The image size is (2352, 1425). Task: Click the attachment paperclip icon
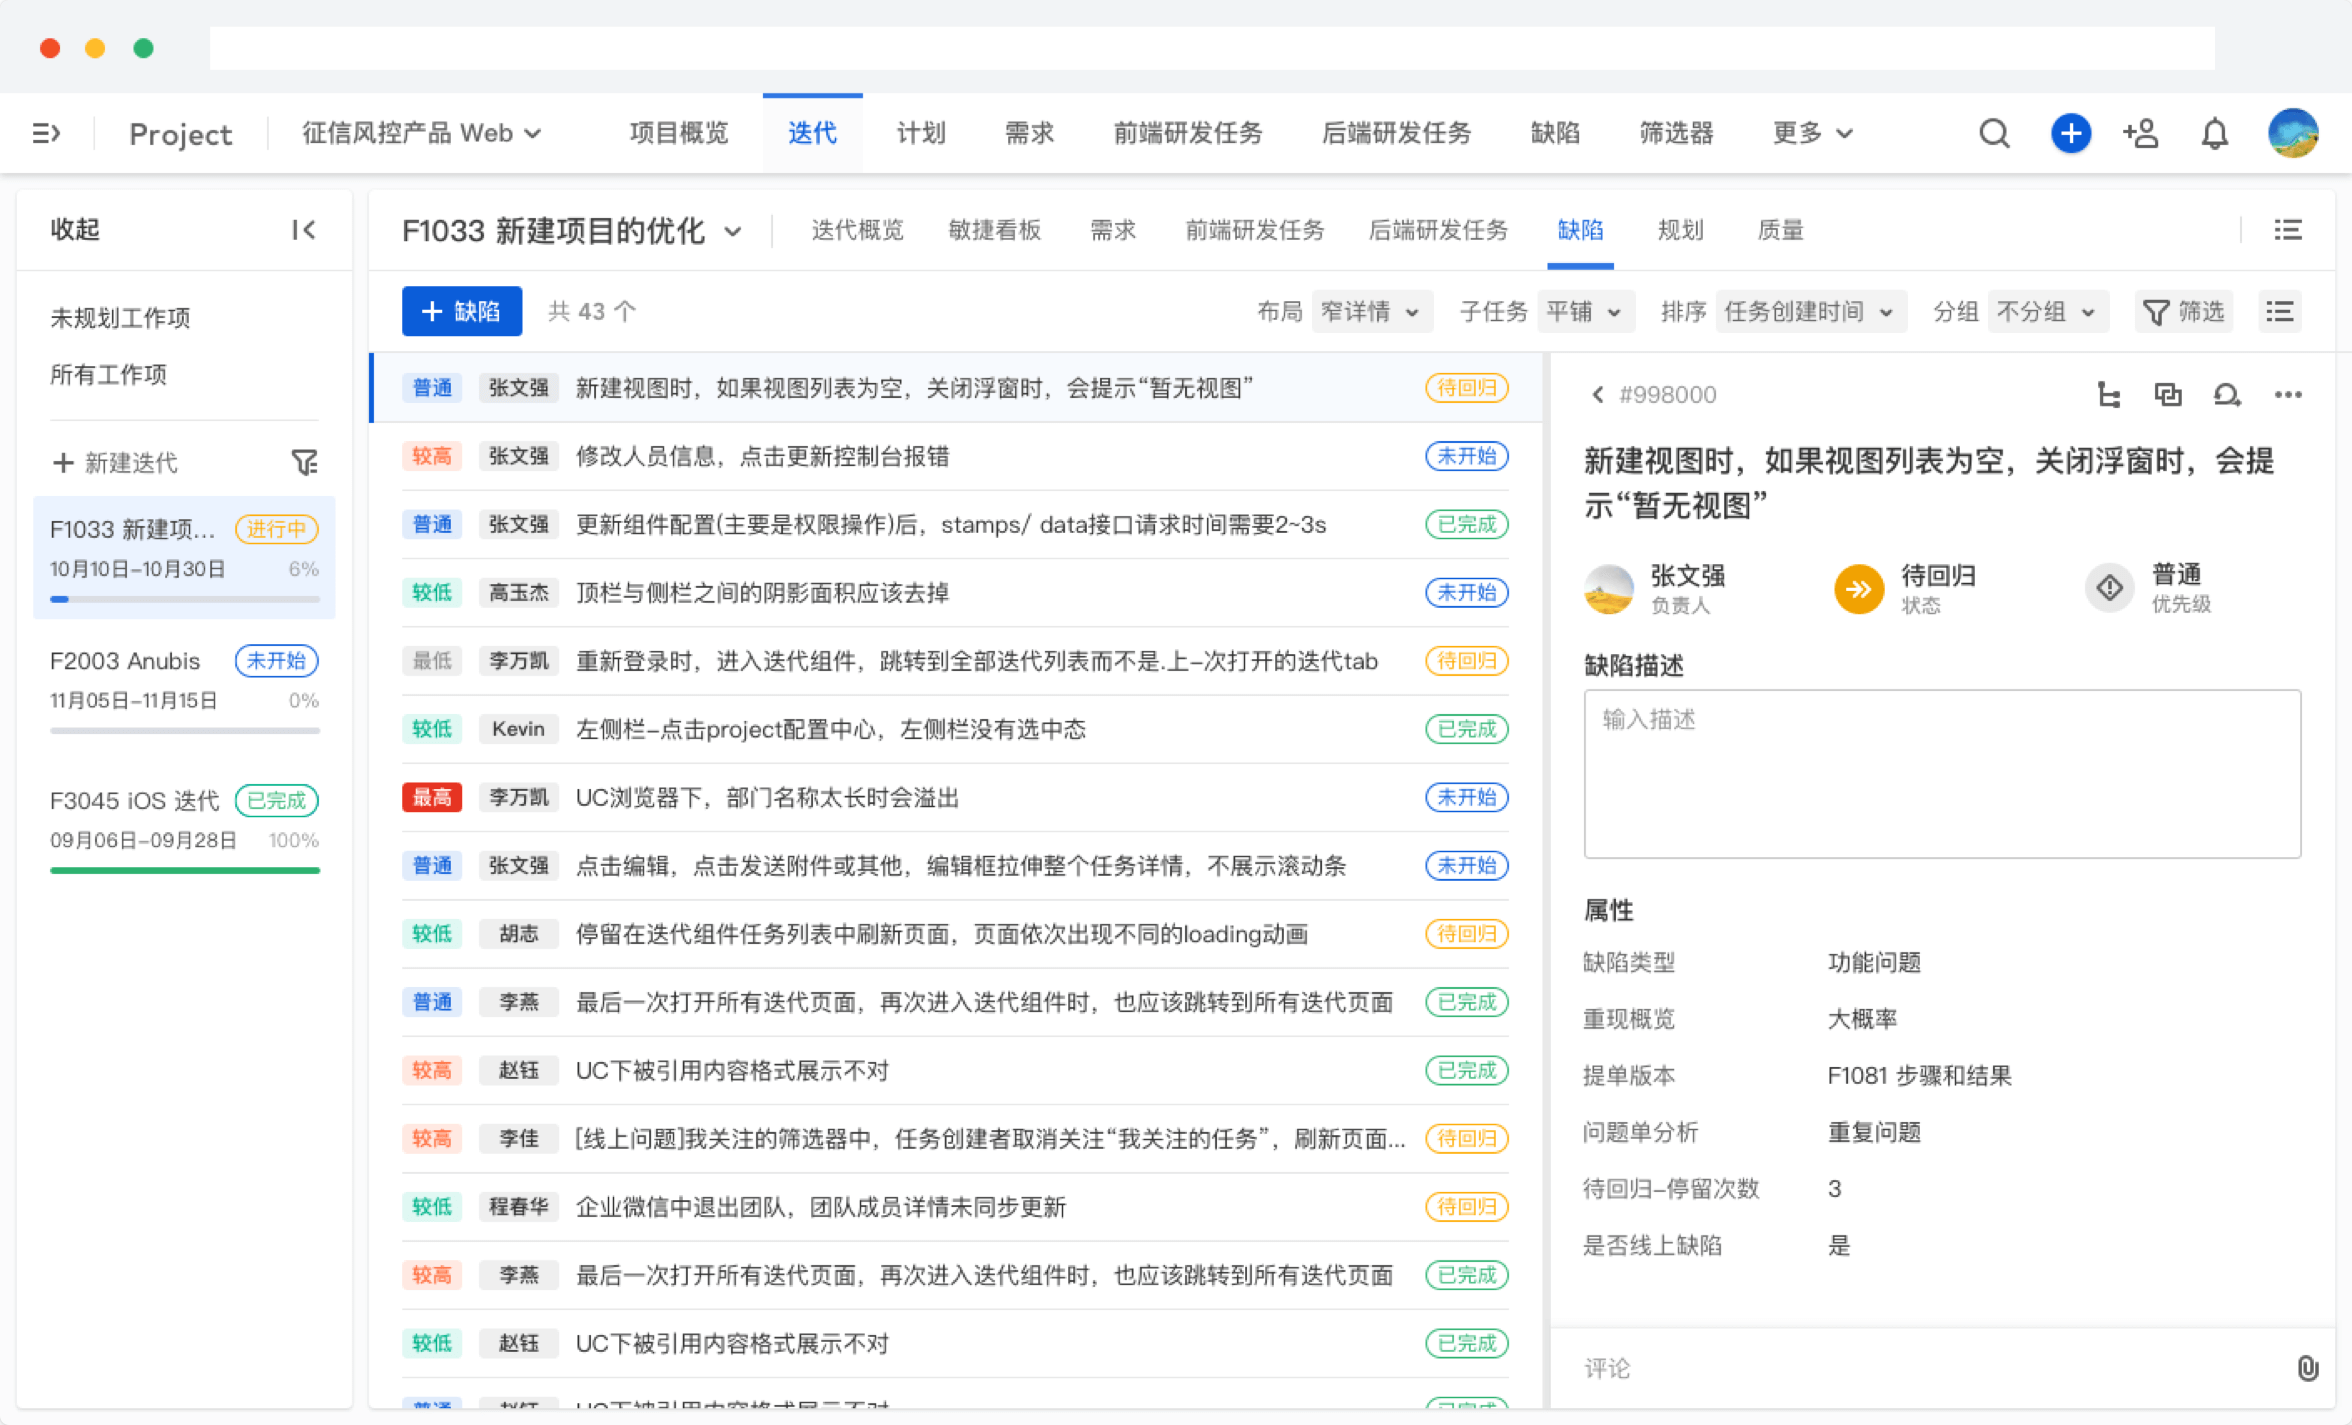(x=2308, y=1368)
